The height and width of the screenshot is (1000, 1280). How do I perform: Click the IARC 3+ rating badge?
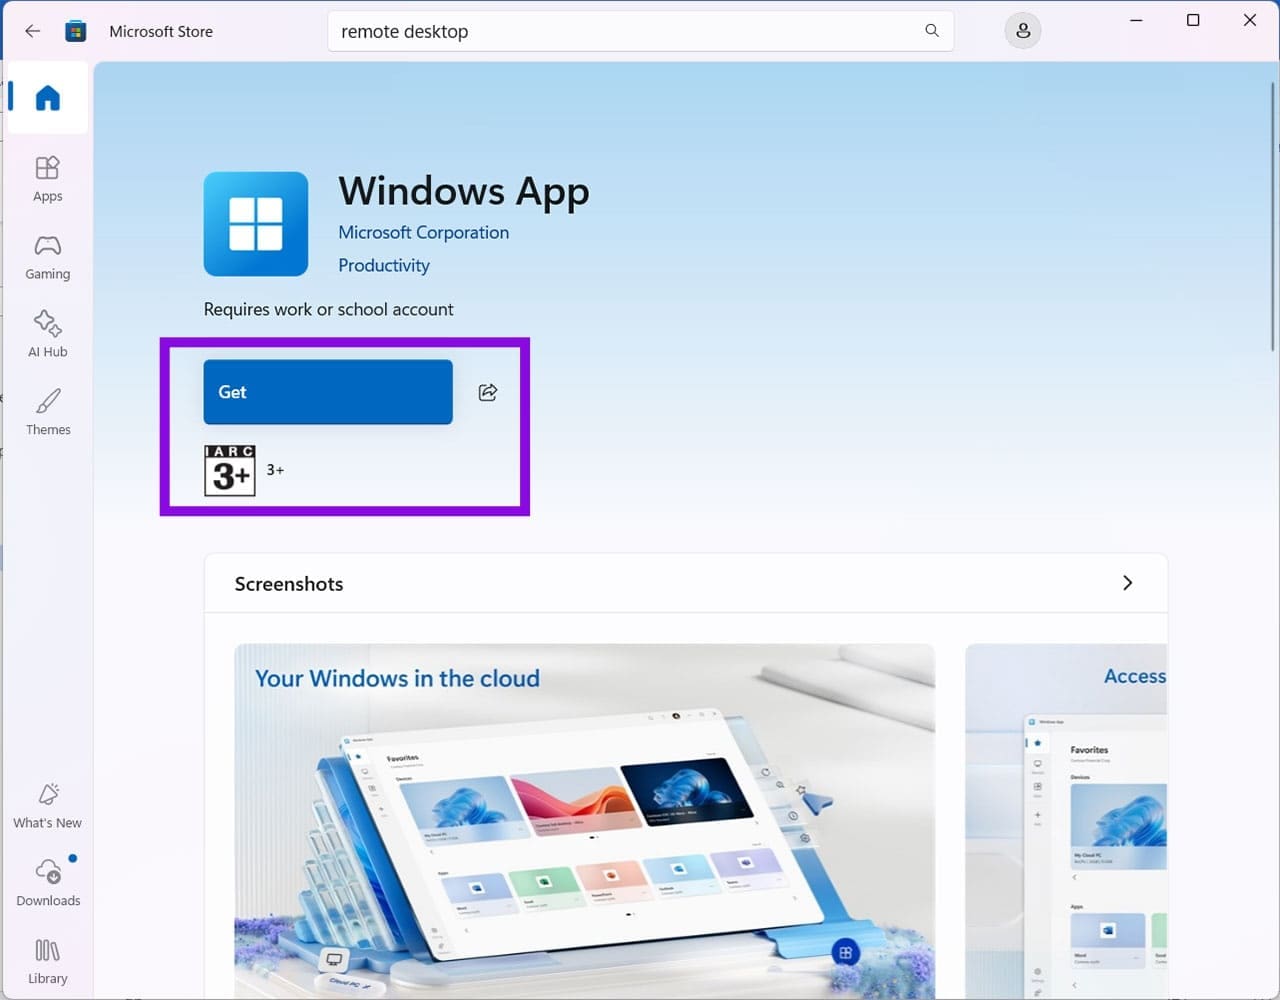(230, 471)
